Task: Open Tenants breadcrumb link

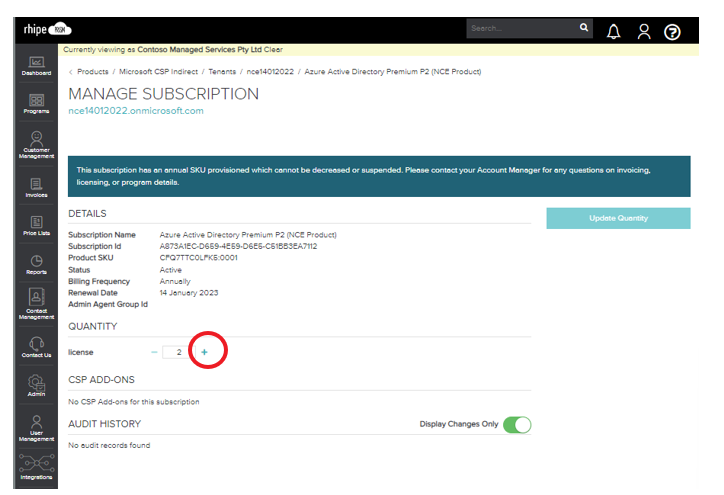Action: pyautogui.click(x=222, y=72)
